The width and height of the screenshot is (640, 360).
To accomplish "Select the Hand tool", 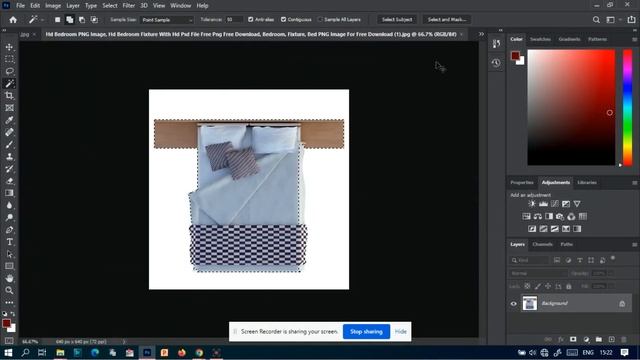I will [9, 278].
